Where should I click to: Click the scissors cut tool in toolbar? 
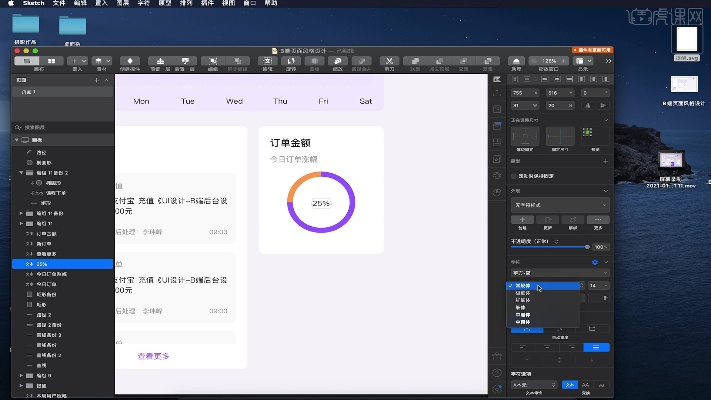click(388, 62)
